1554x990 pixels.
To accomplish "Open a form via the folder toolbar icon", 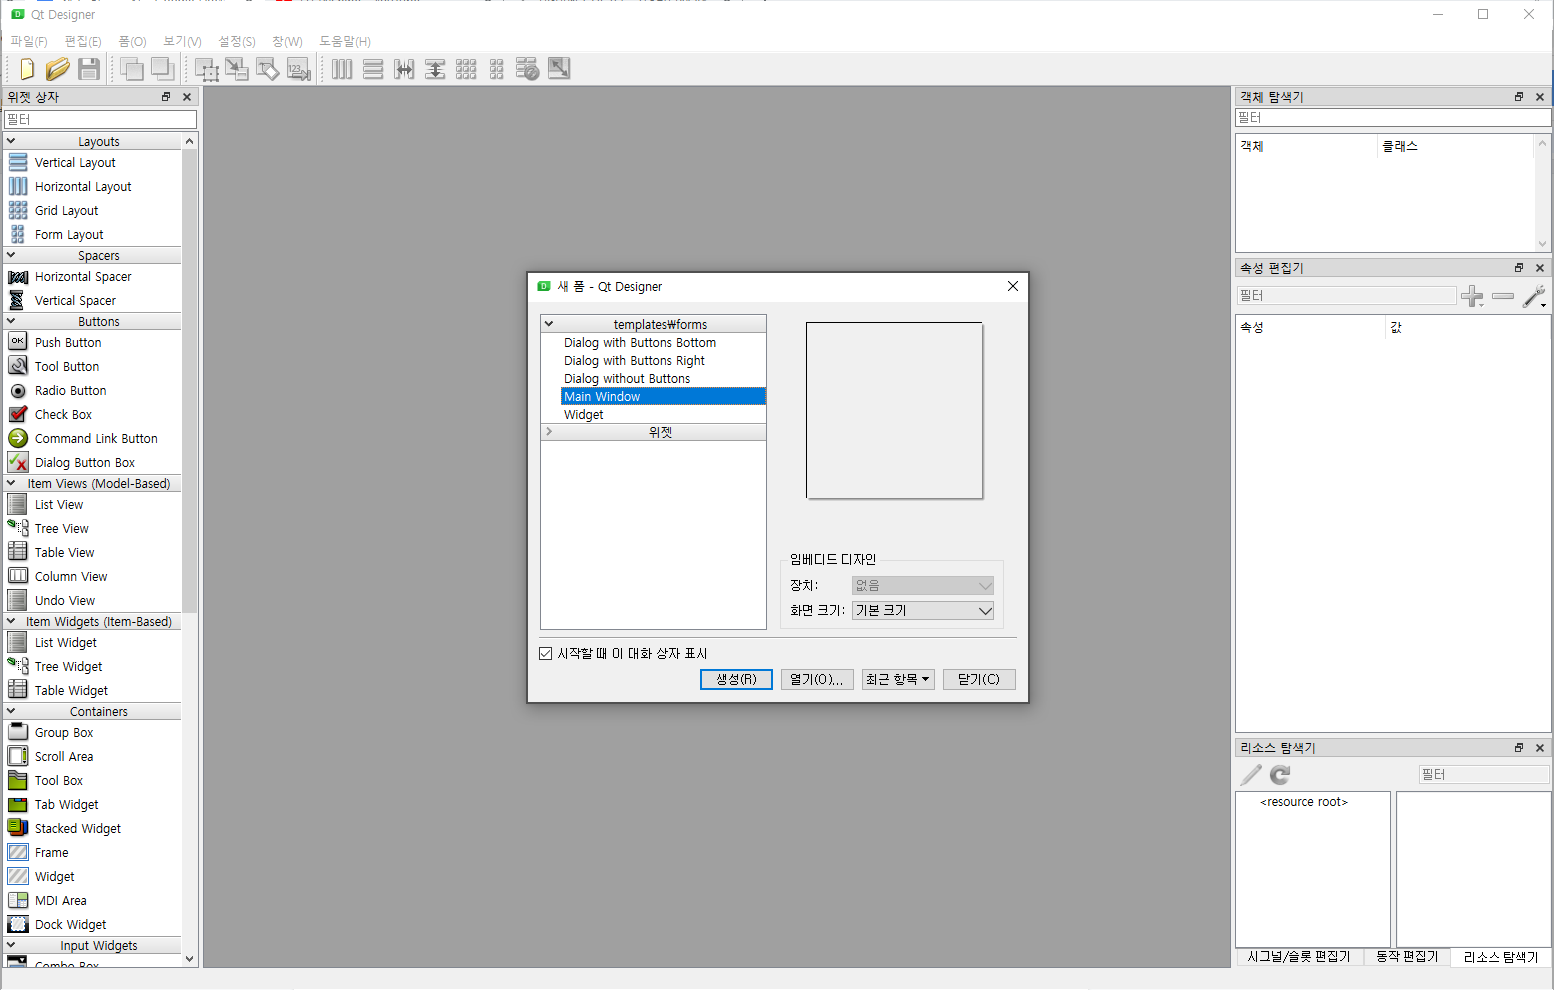I will tap(57, 69).
